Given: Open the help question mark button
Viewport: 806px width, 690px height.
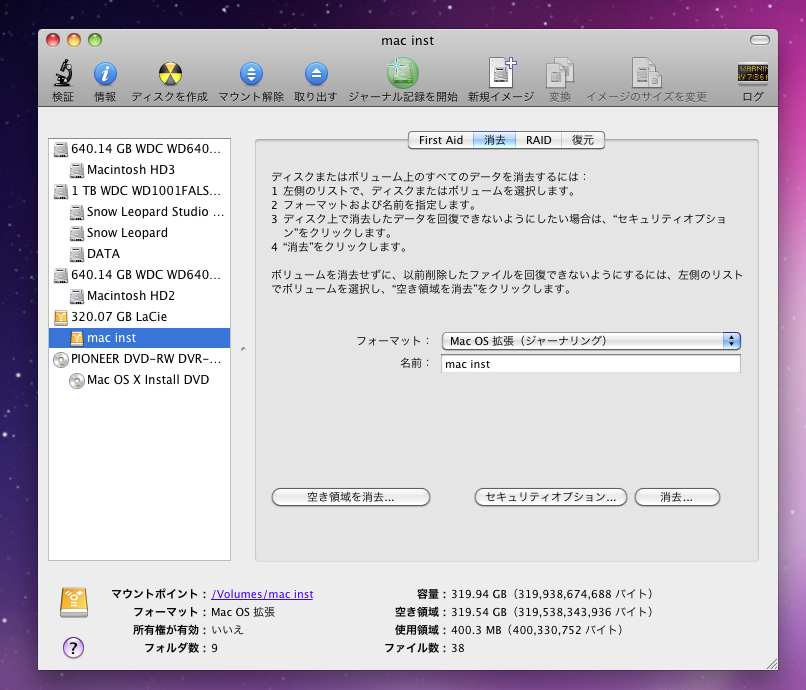Looking at the screenshot, I should click(x=73, y=648).
